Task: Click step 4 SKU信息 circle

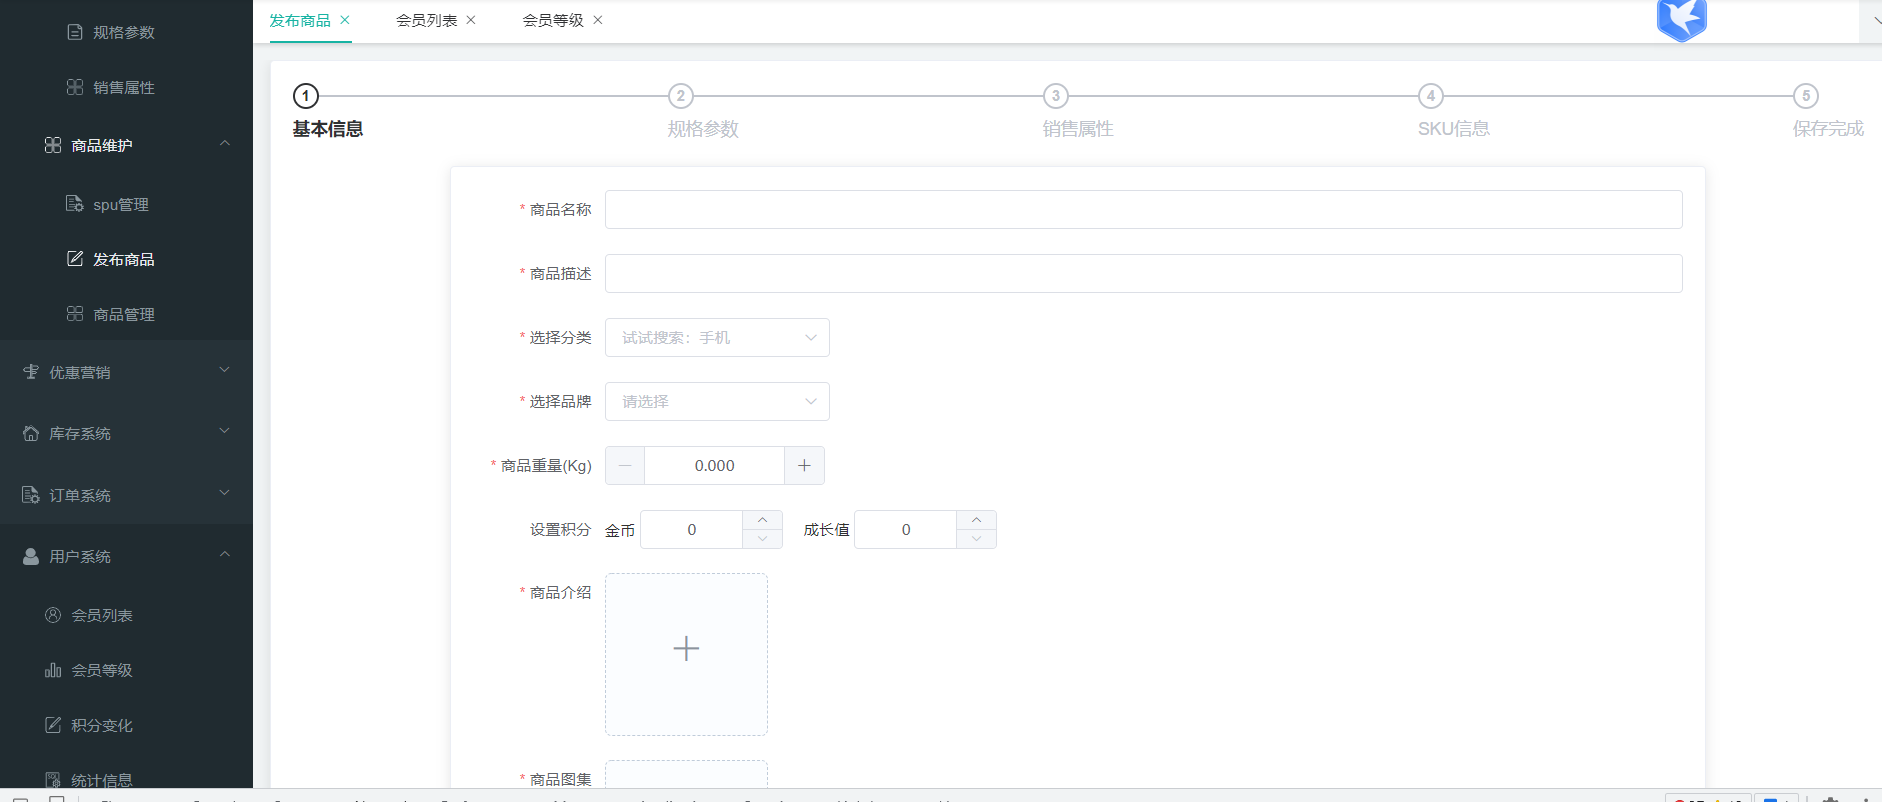Action: (1431, 96)
